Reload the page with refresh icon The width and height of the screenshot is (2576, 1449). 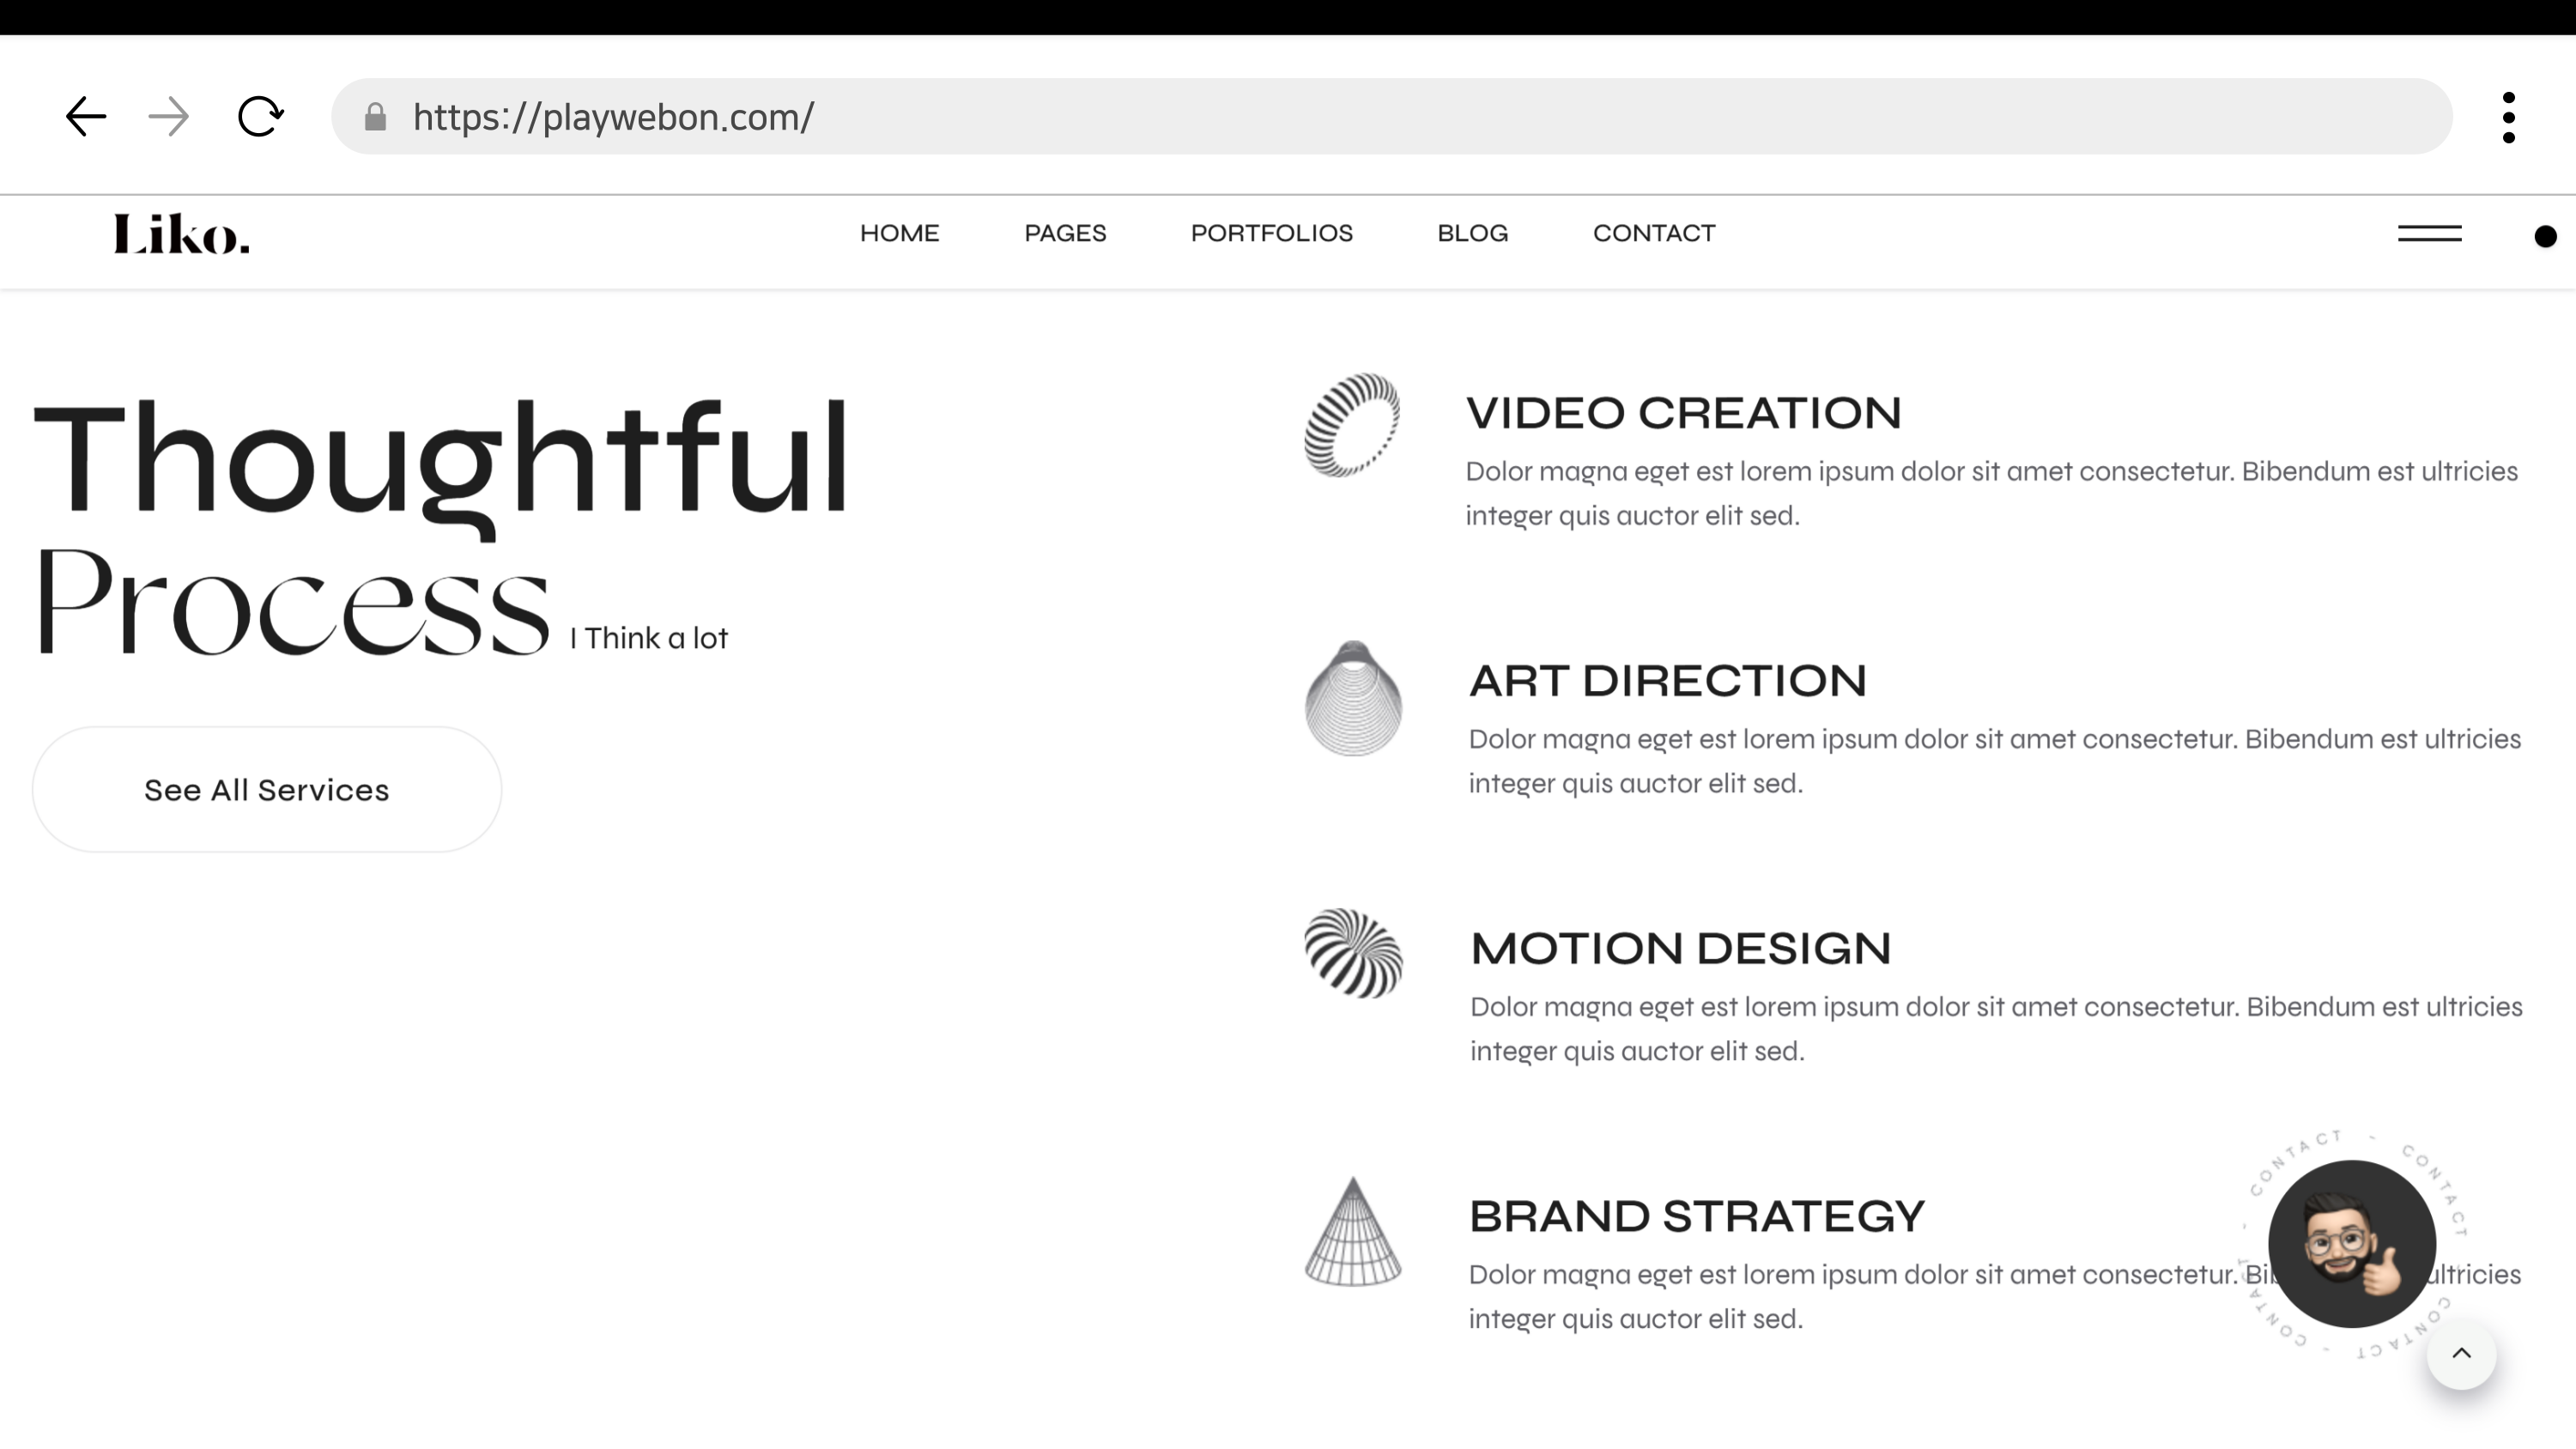point(260,117)
